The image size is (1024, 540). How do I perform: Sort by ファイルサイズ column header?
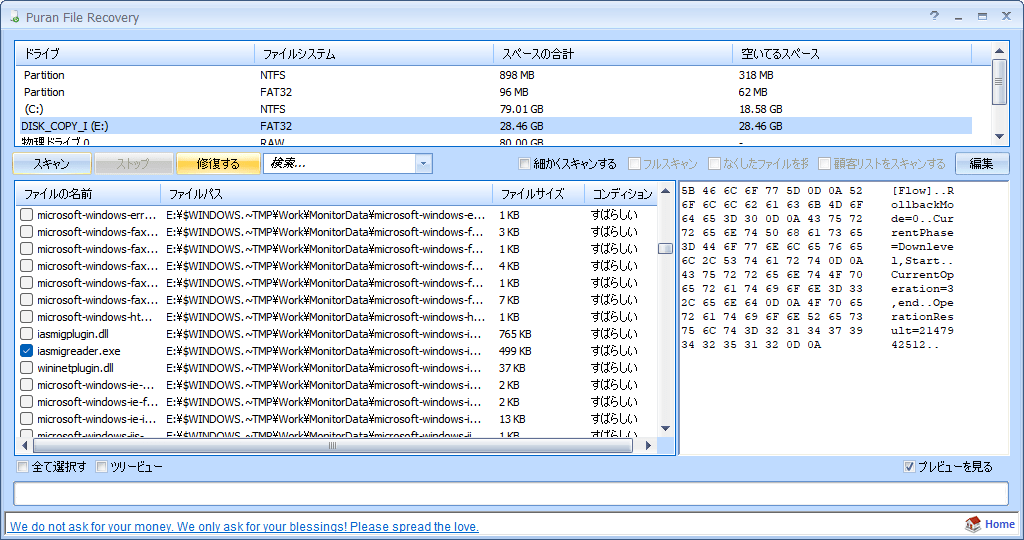(x=531, y=194)
